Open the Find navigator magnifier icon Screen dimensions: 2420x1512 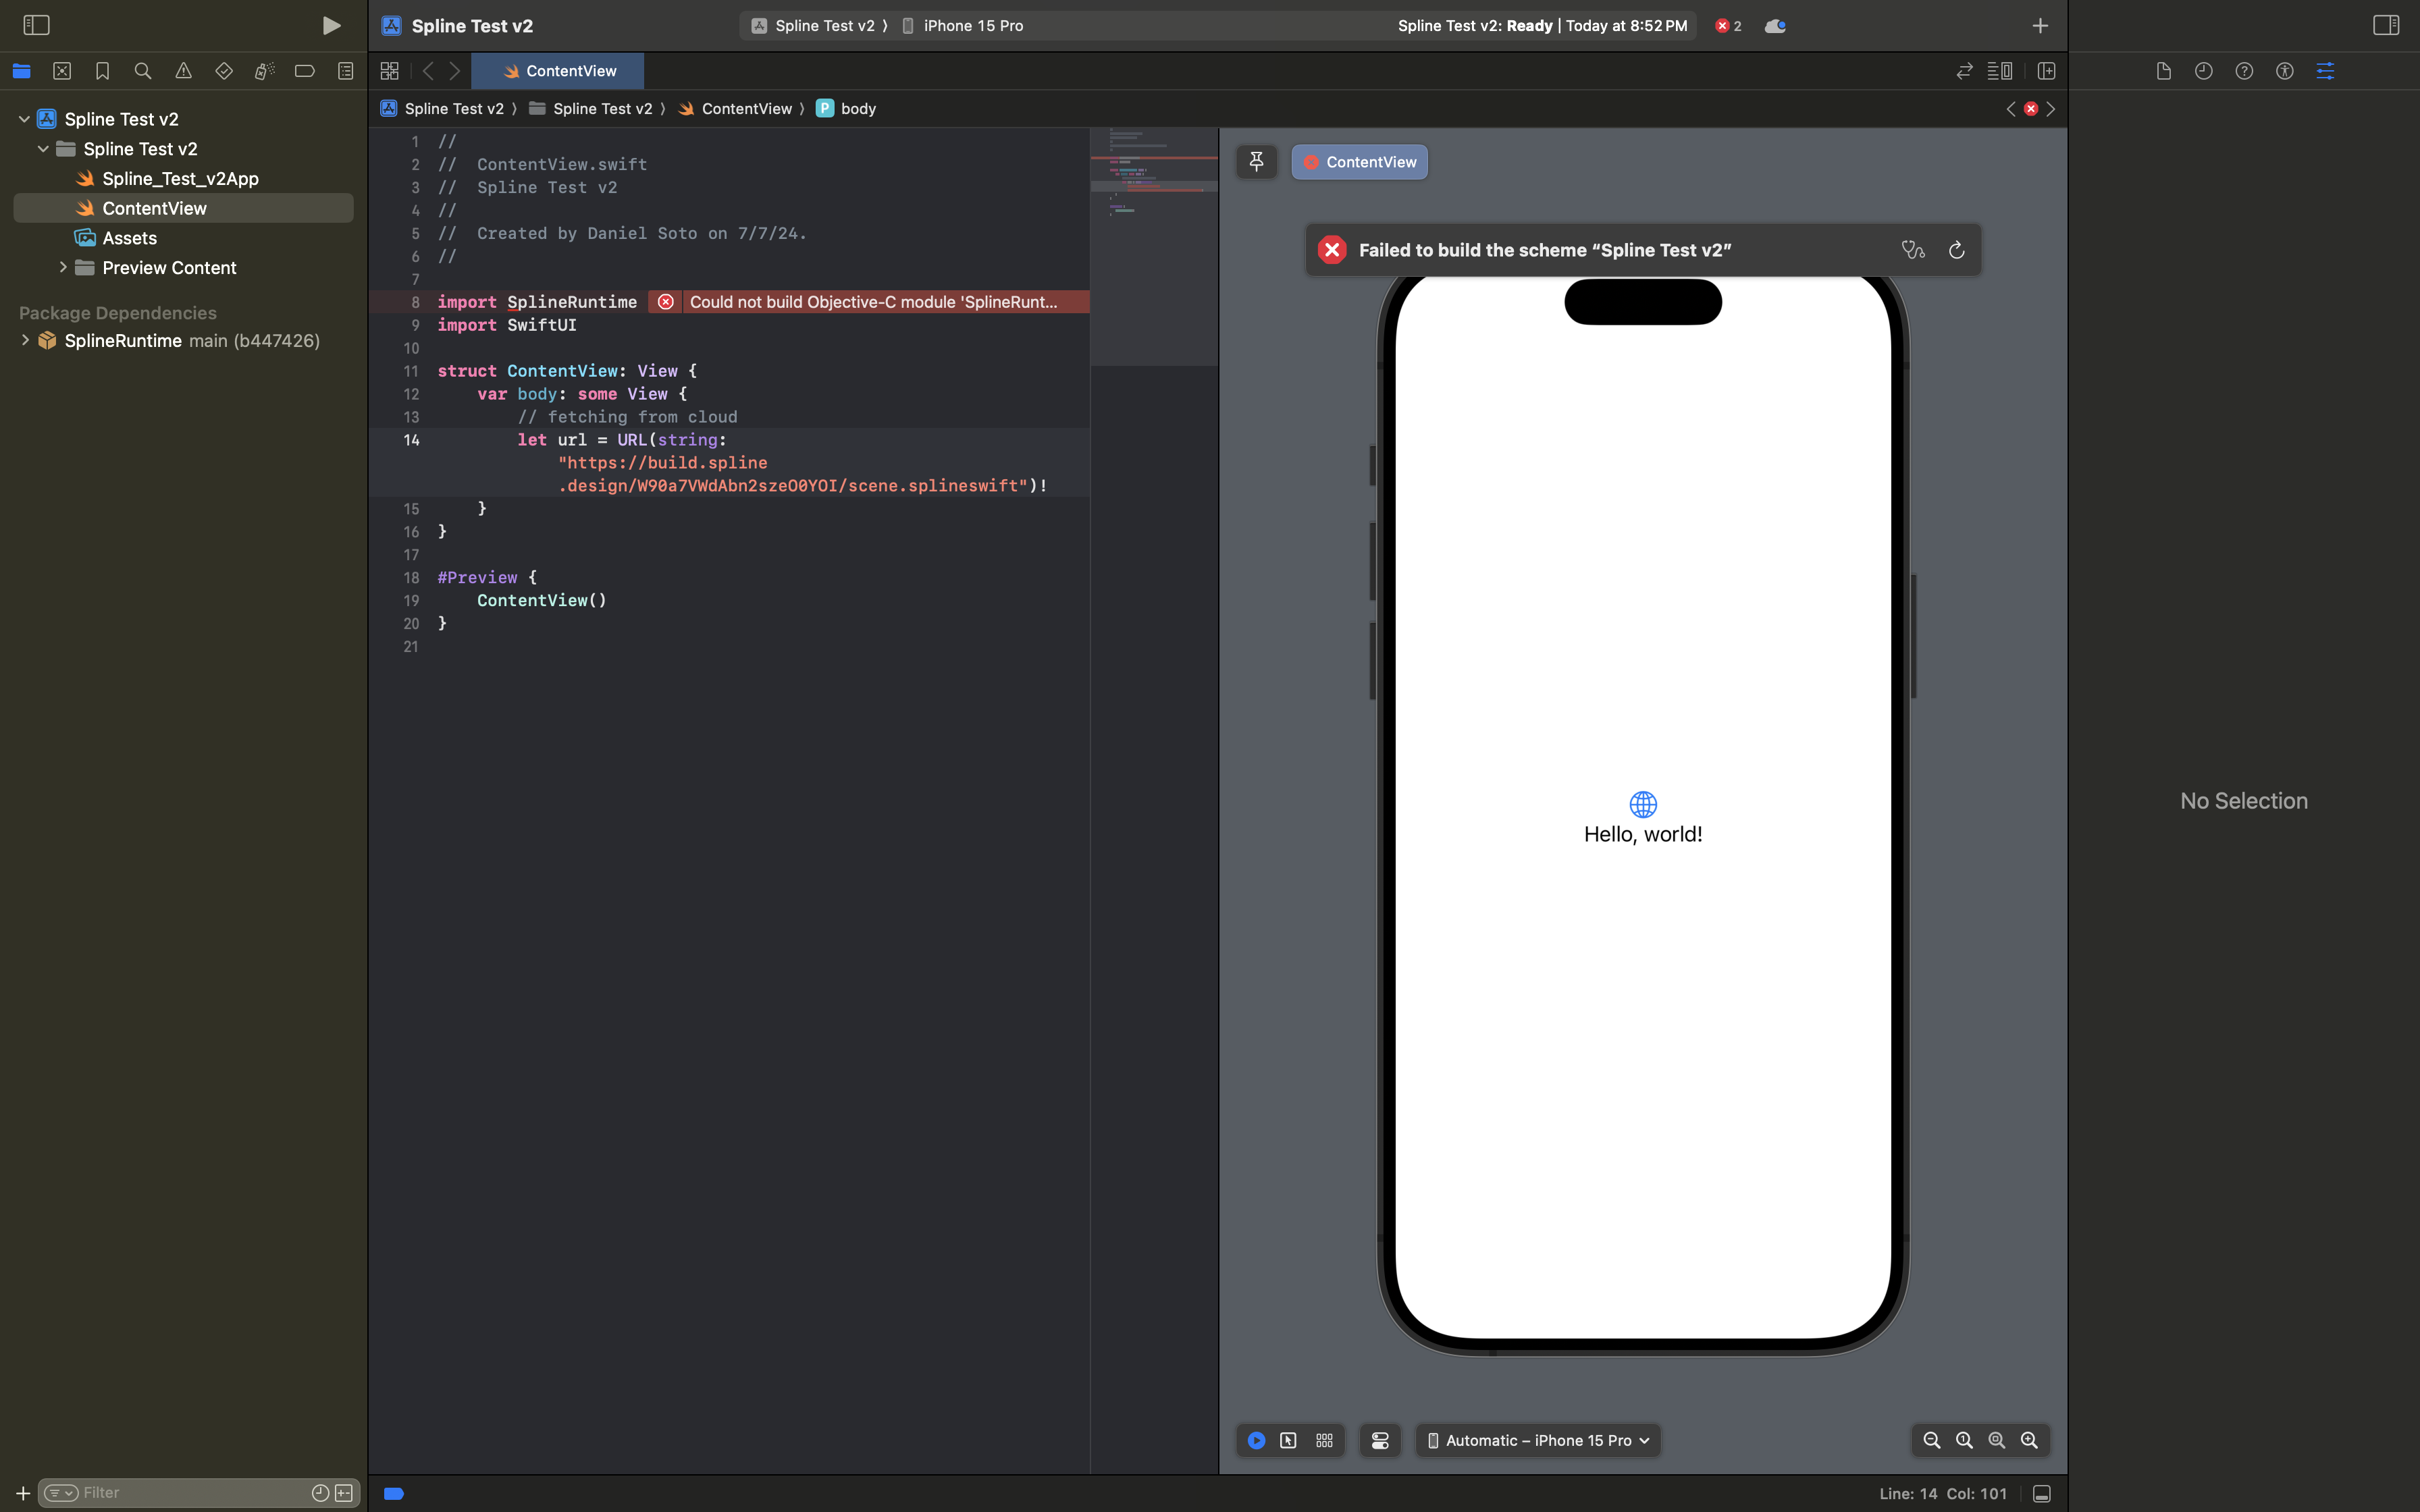coord(143,71)
